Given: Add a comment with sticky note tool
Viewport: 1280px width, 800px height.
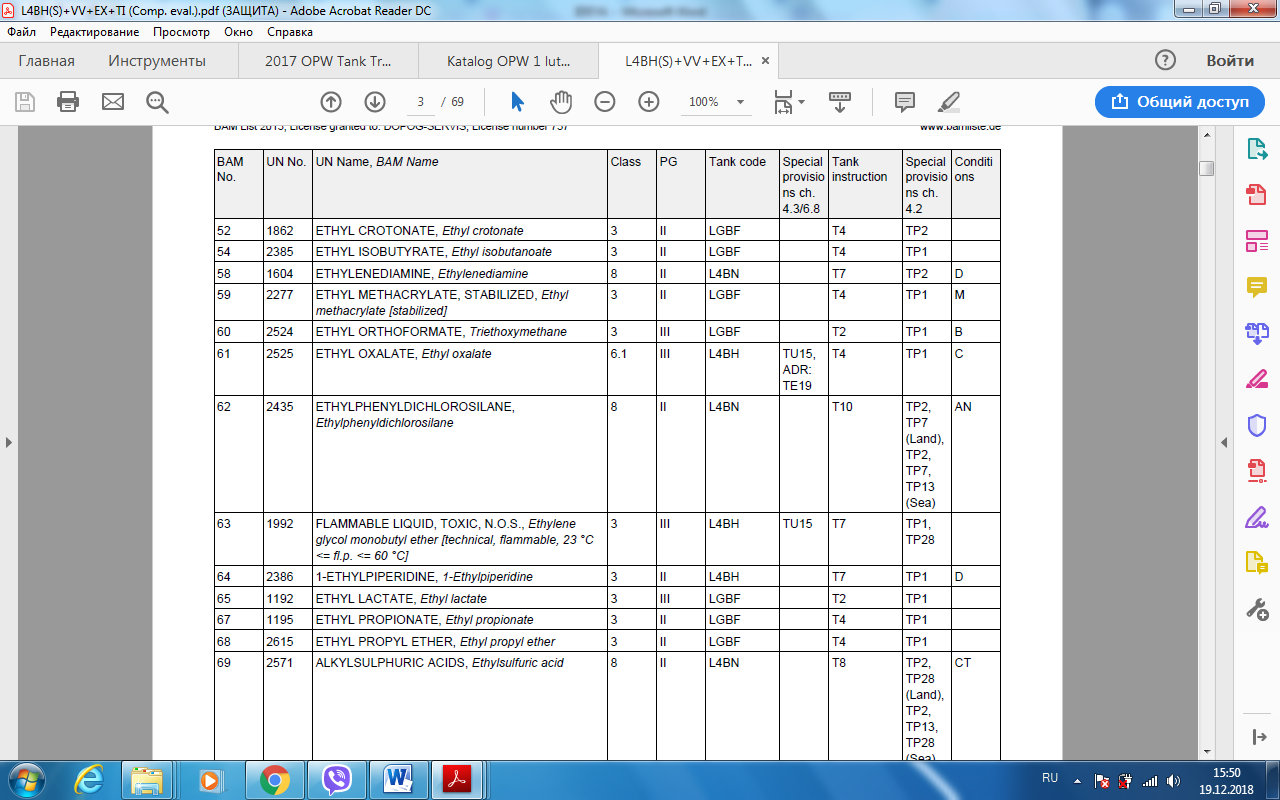Looking at the screenshot, I should click(x=905, y=101).
